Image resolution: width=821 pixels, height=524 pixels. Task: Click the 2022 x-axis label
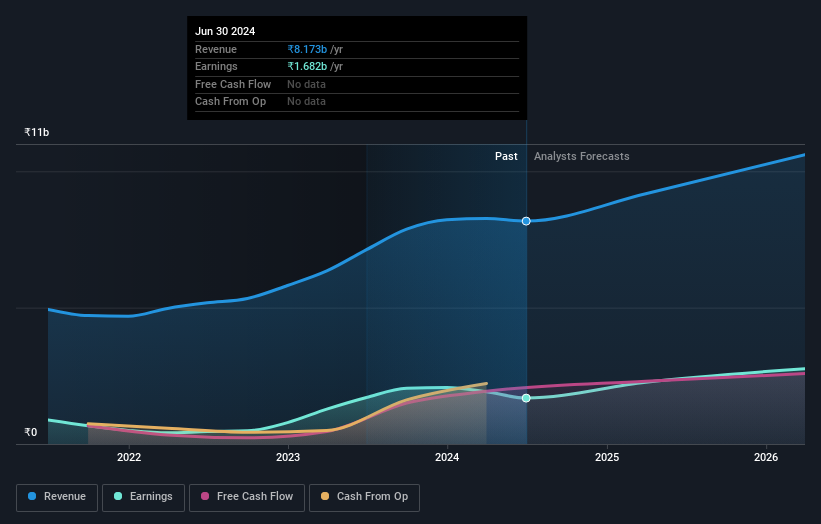pos(129,457)
